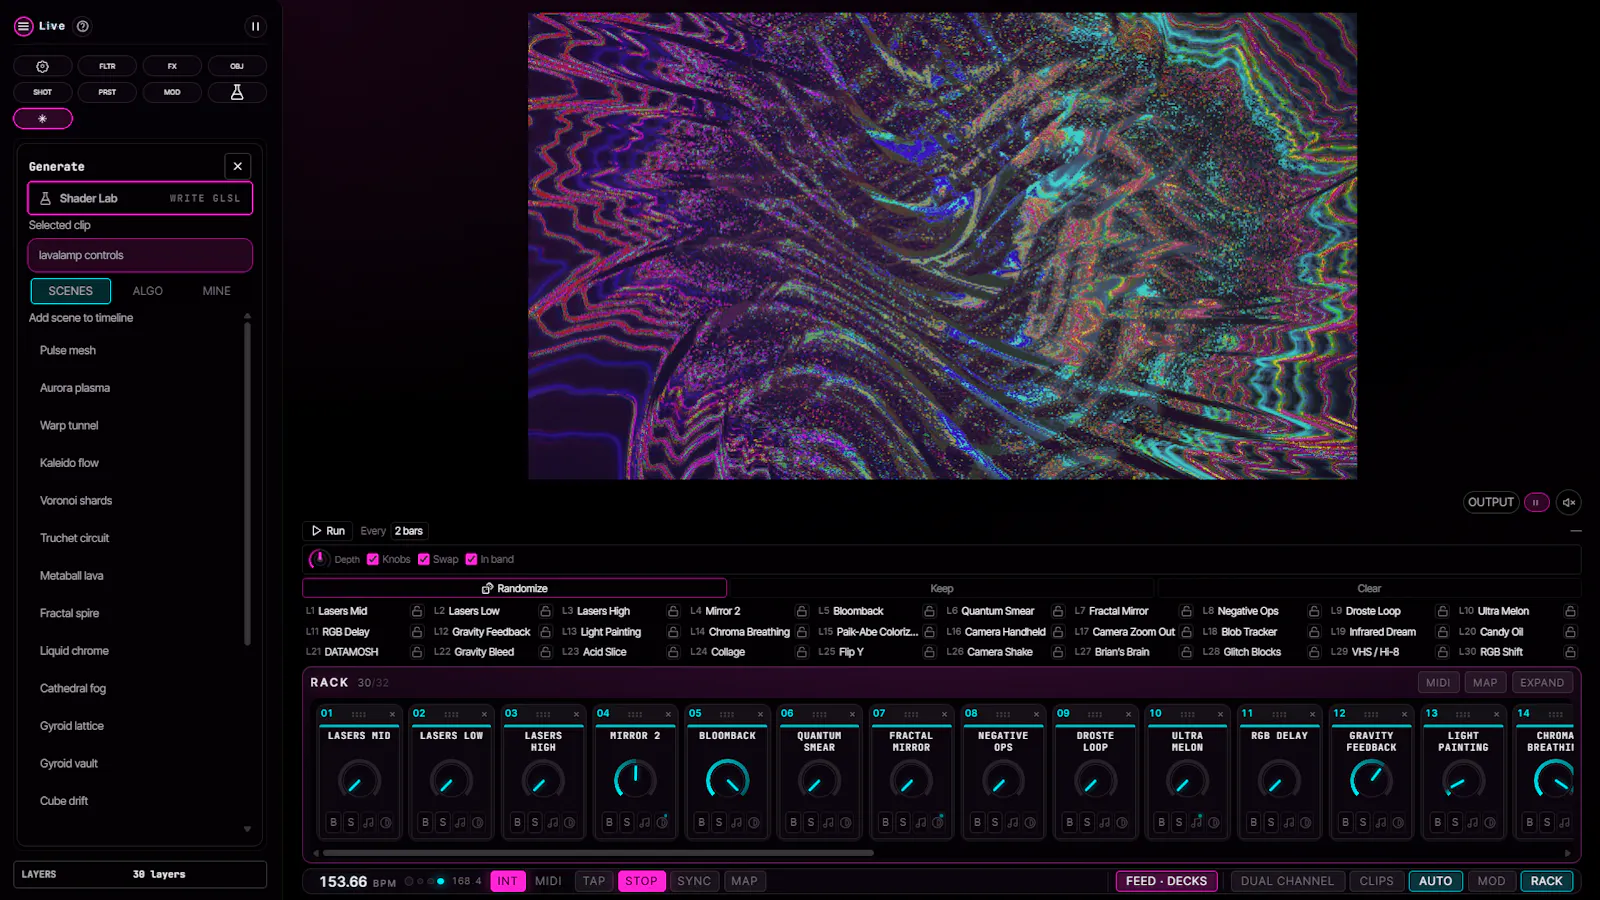Click the TAP tempo button
This screenshot has width=1600, height=900.
[x=594, y=881]
